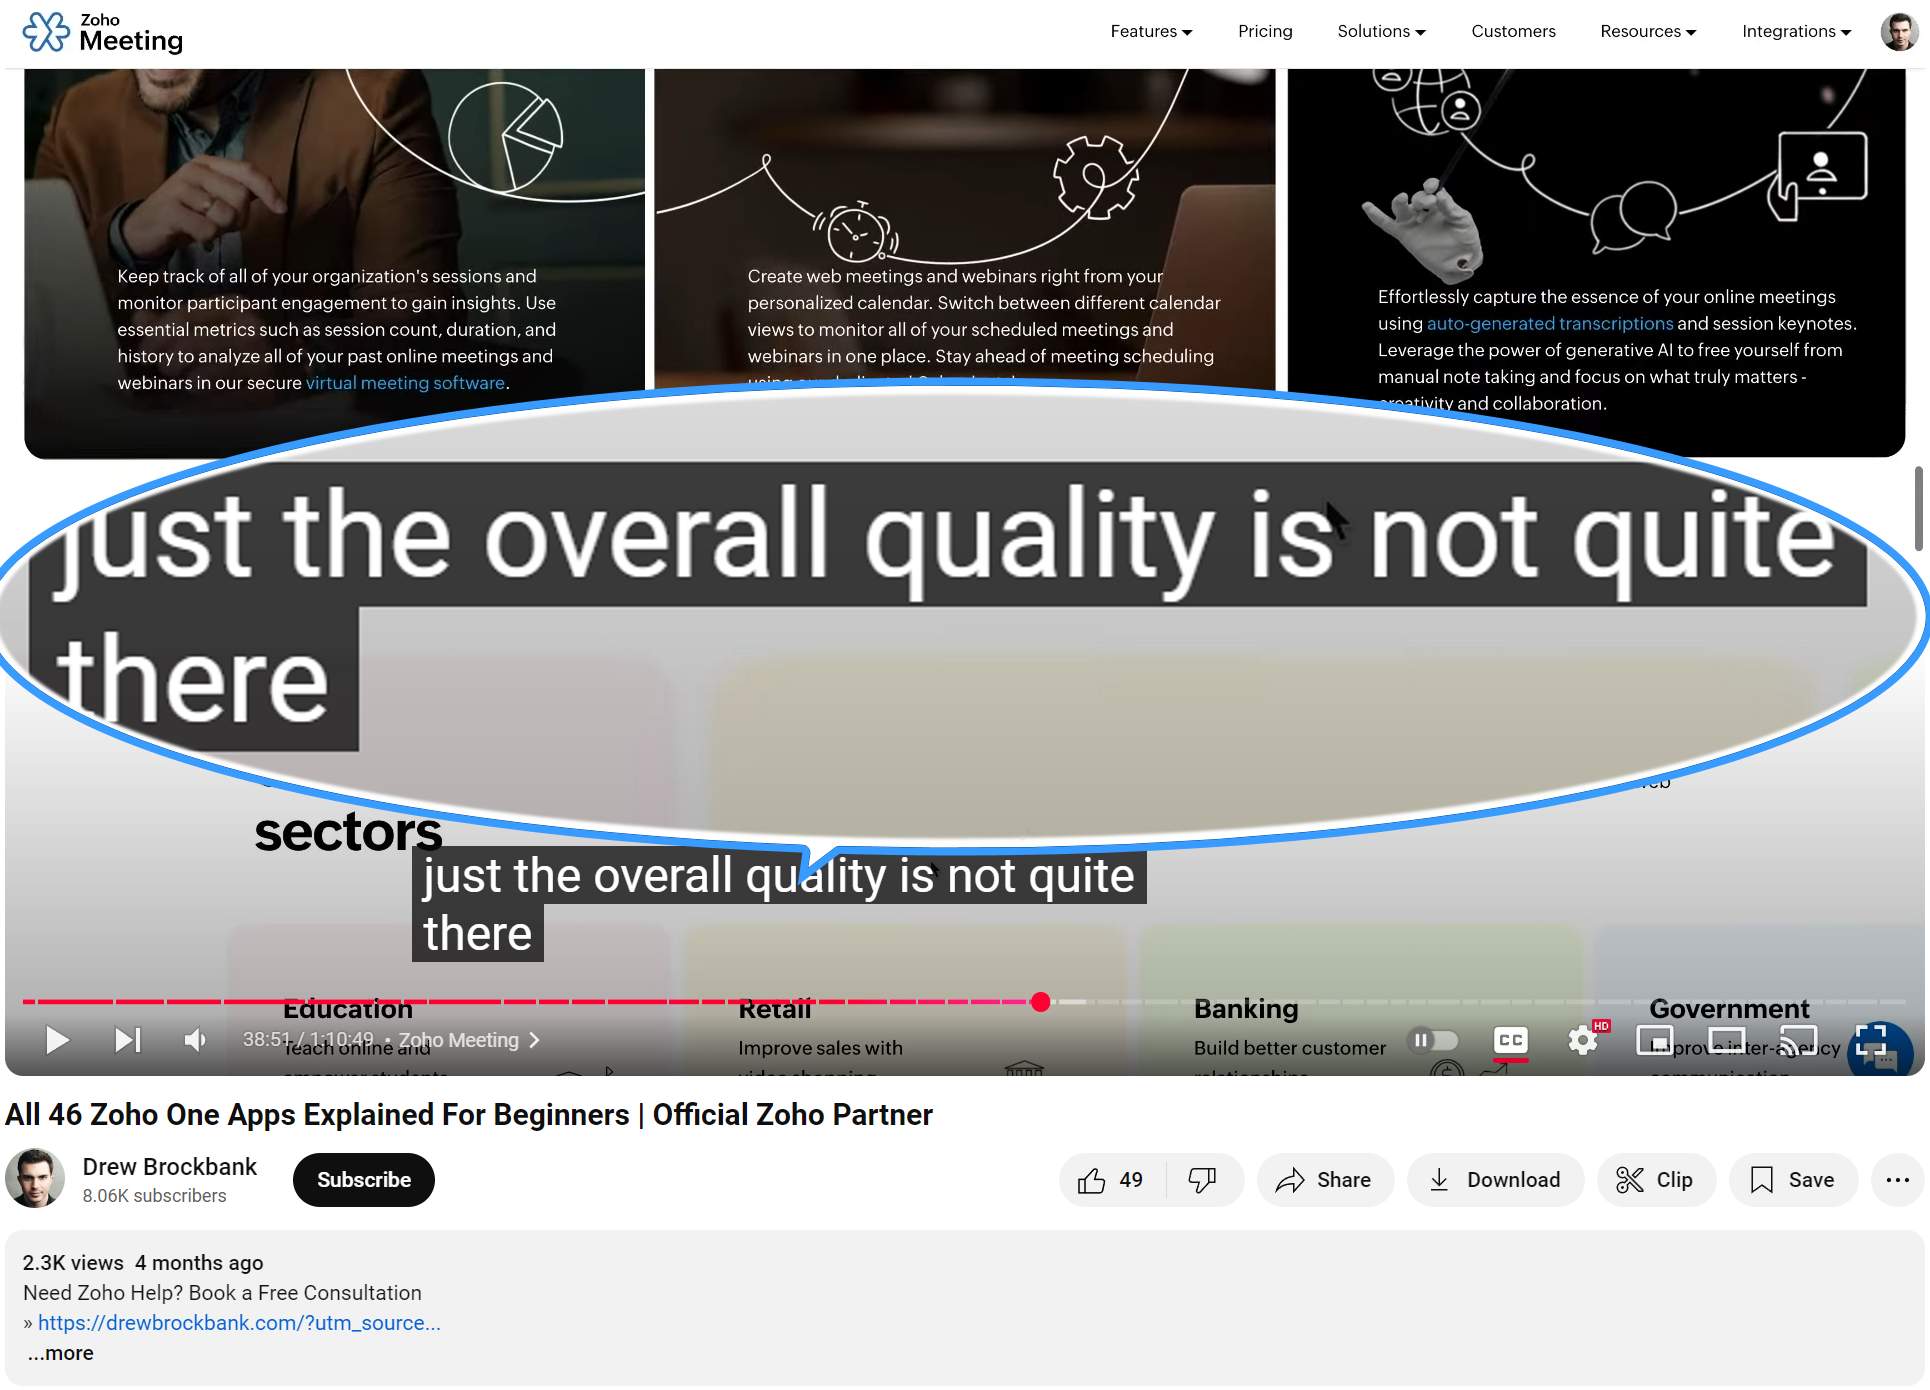Enable miniplayer mode
Screen dimensions: 1930x1390
click(1654, 1040)
